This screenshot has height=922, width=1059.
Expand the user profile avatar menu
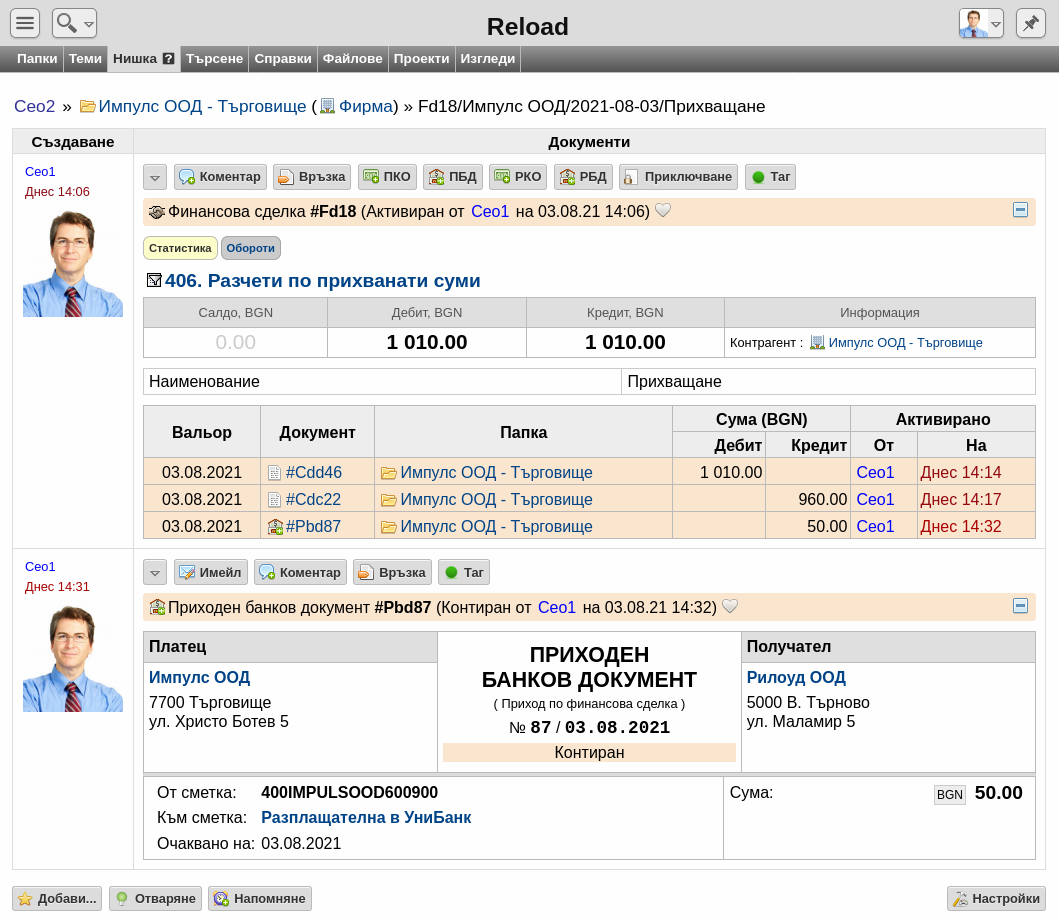[981, 23]
